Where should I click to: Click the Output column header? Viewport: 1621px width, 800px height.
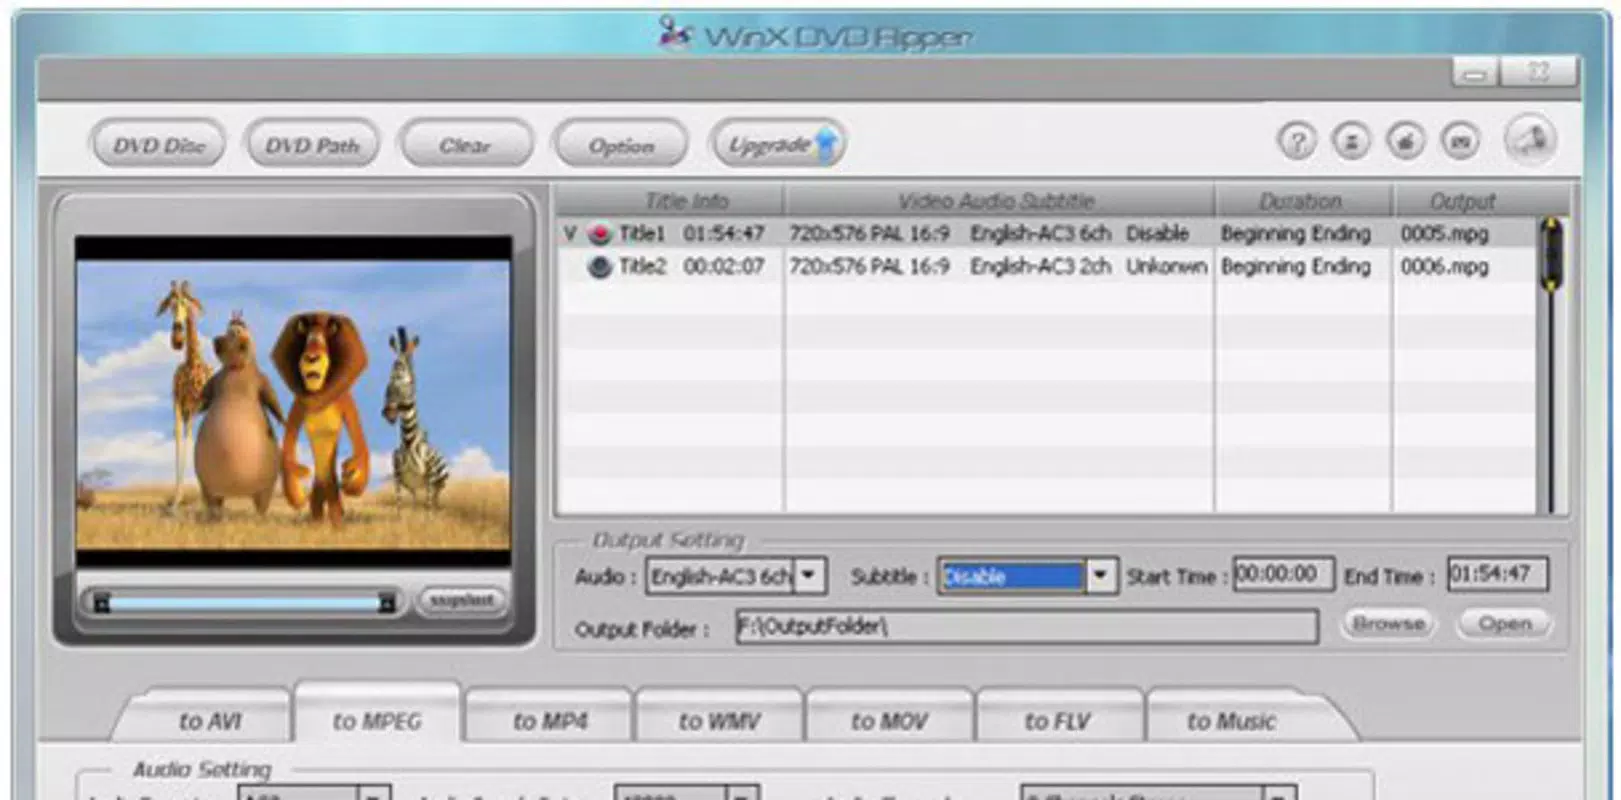[1462, 201]
